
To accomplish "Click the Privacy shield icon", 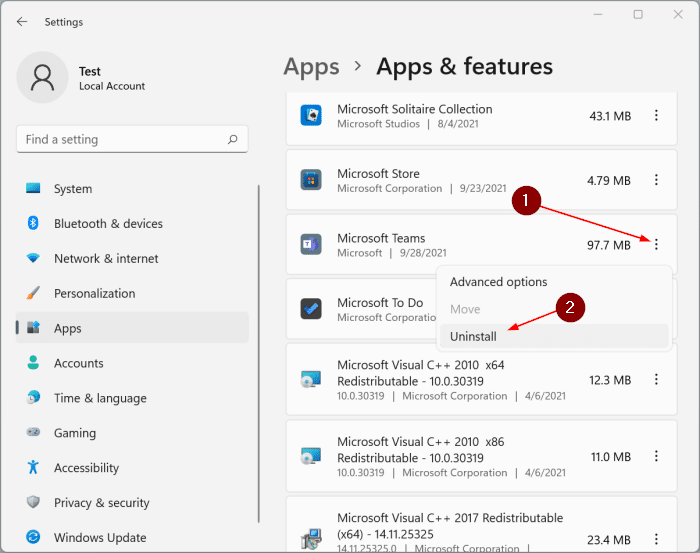I will coord(33,502).
